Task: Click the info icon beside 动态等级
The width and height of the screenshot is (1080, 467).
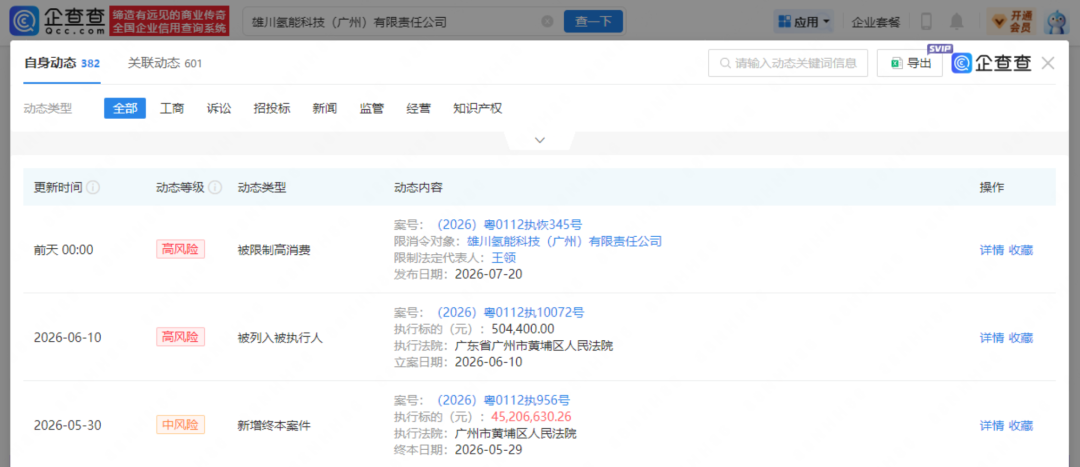Action: click(215, 187)
